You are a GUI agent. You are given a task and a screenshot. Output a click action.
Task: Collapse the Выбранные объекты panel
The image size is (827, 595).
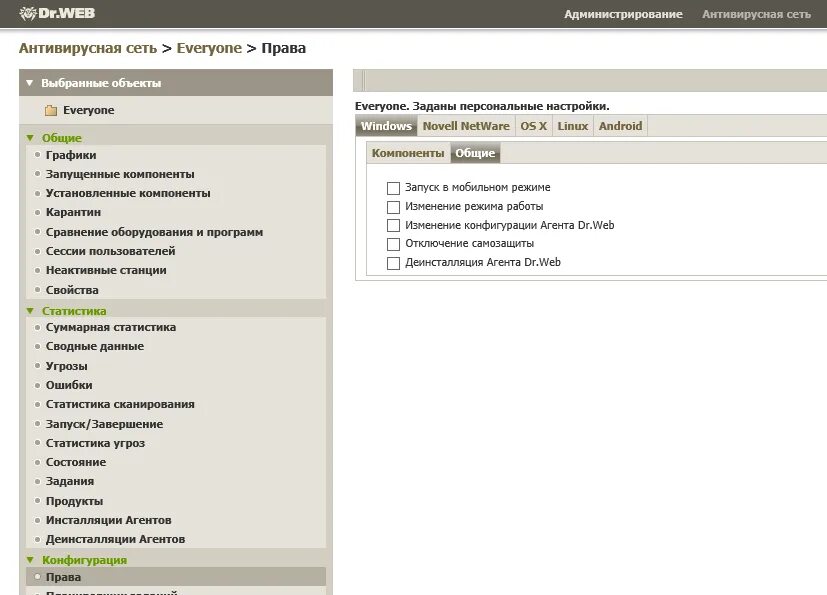click(x=30, y=83)
